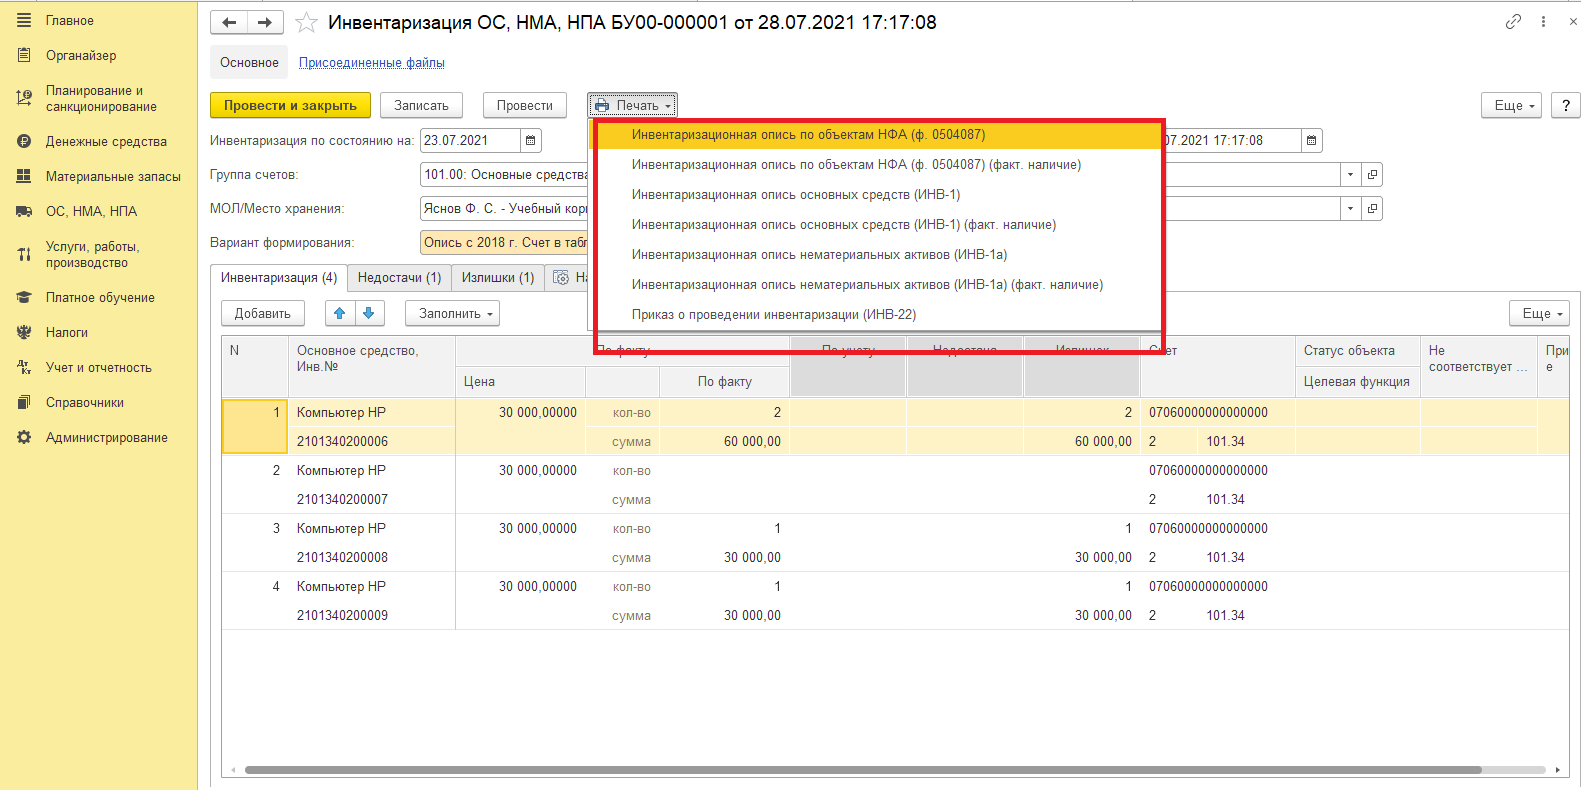Expand the table Еще menu

(1540, 313)
